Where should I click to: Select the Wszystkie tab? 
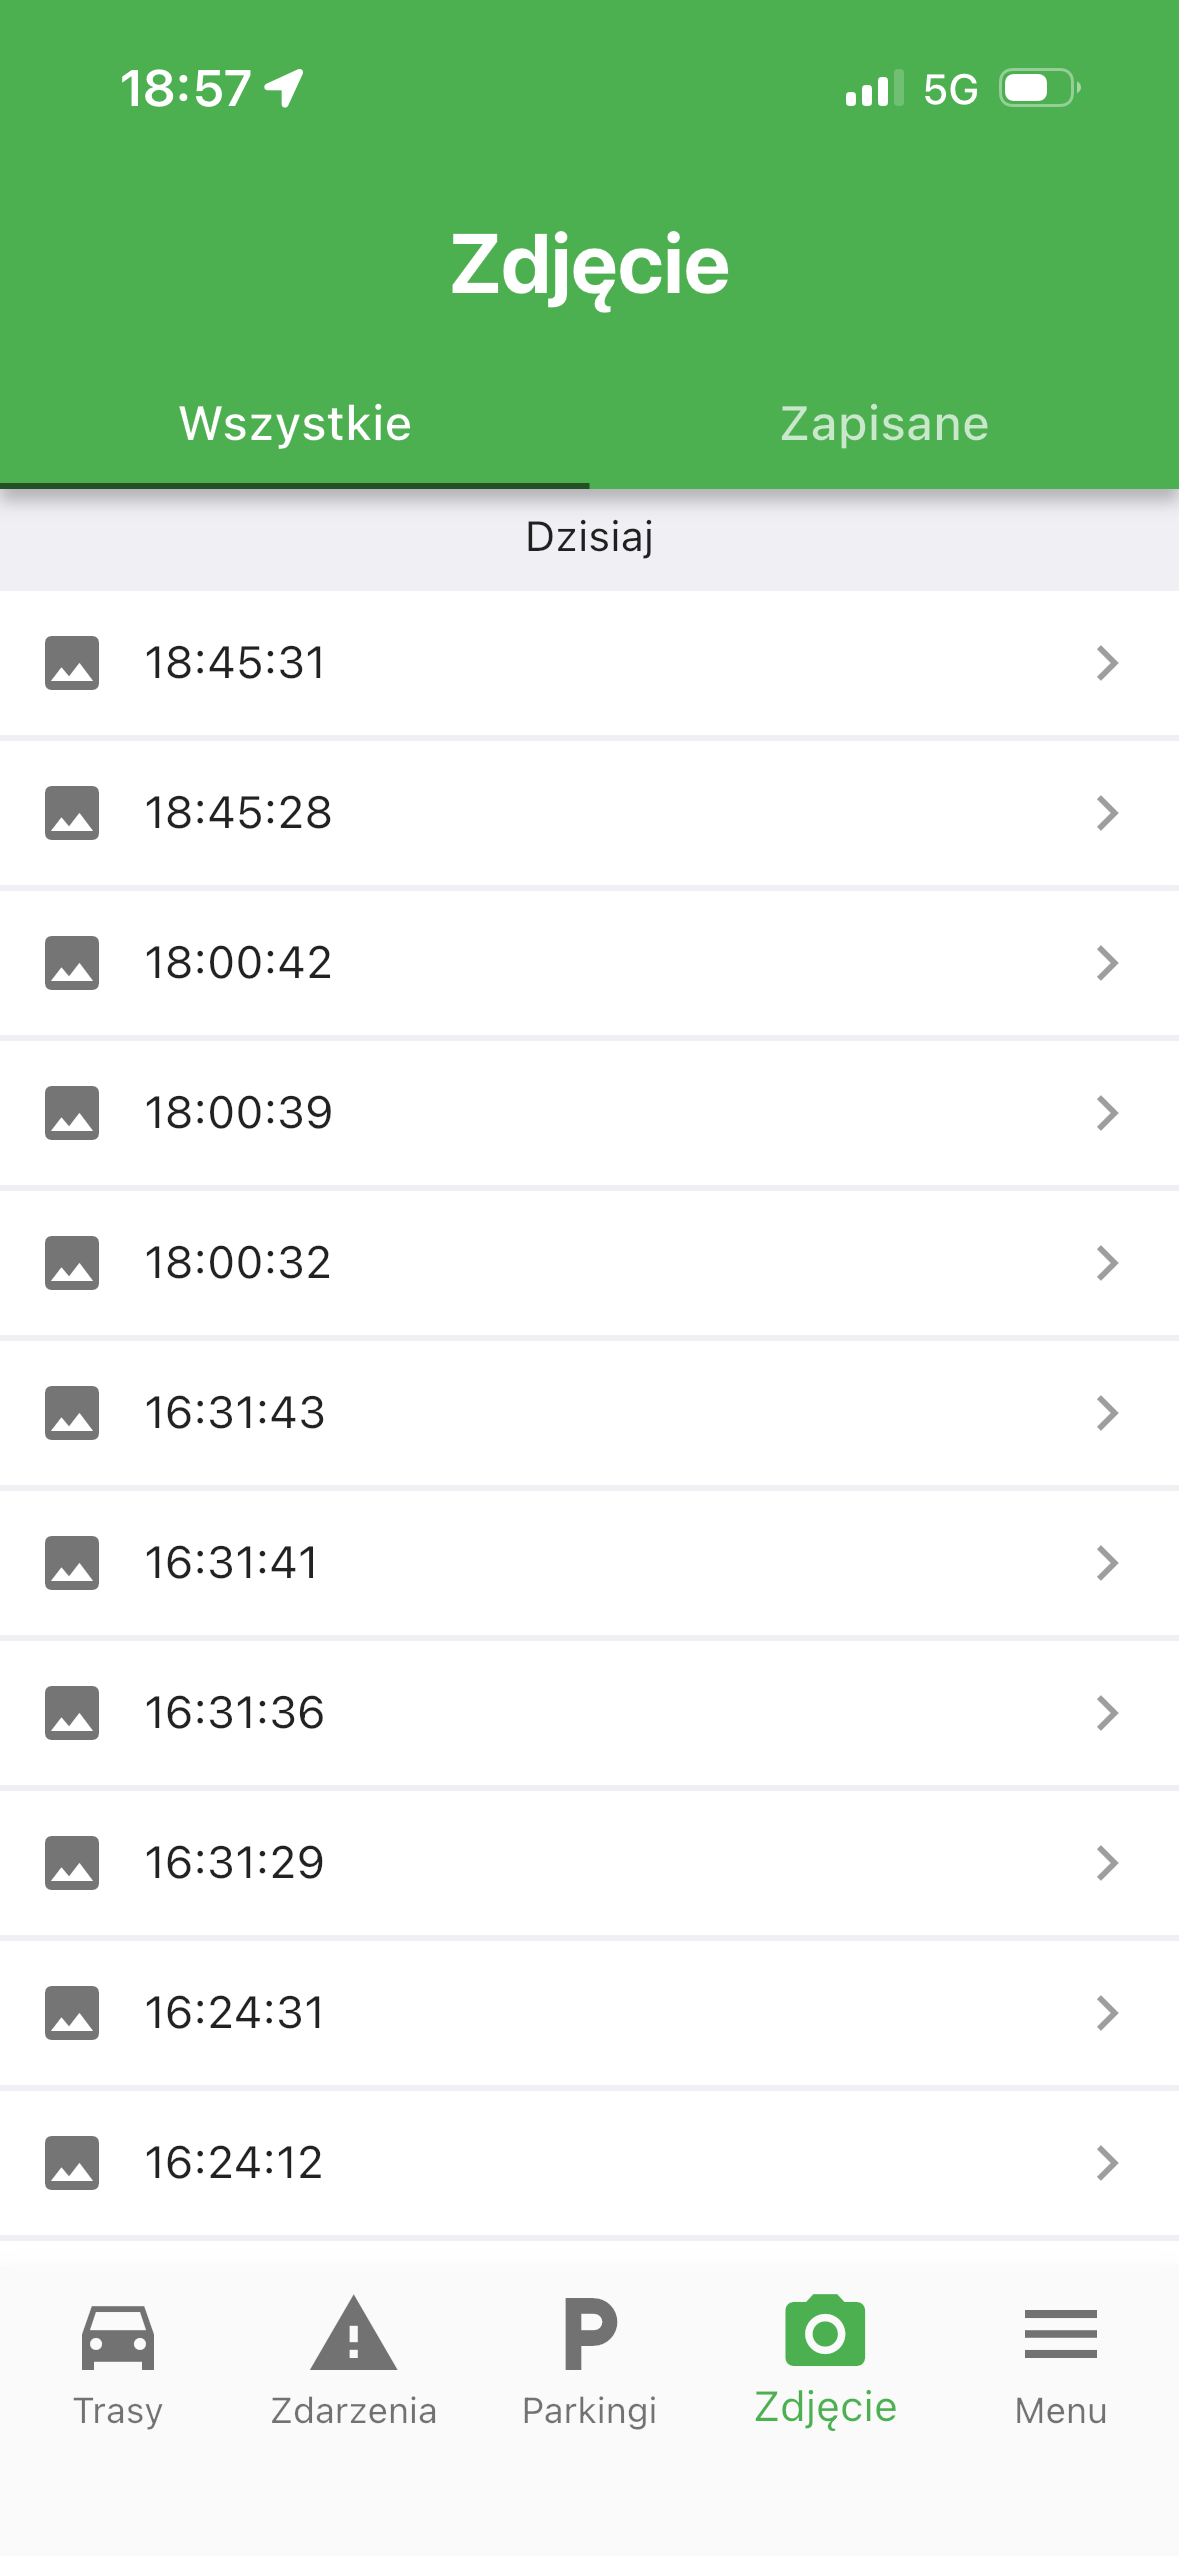click(295, 424)
